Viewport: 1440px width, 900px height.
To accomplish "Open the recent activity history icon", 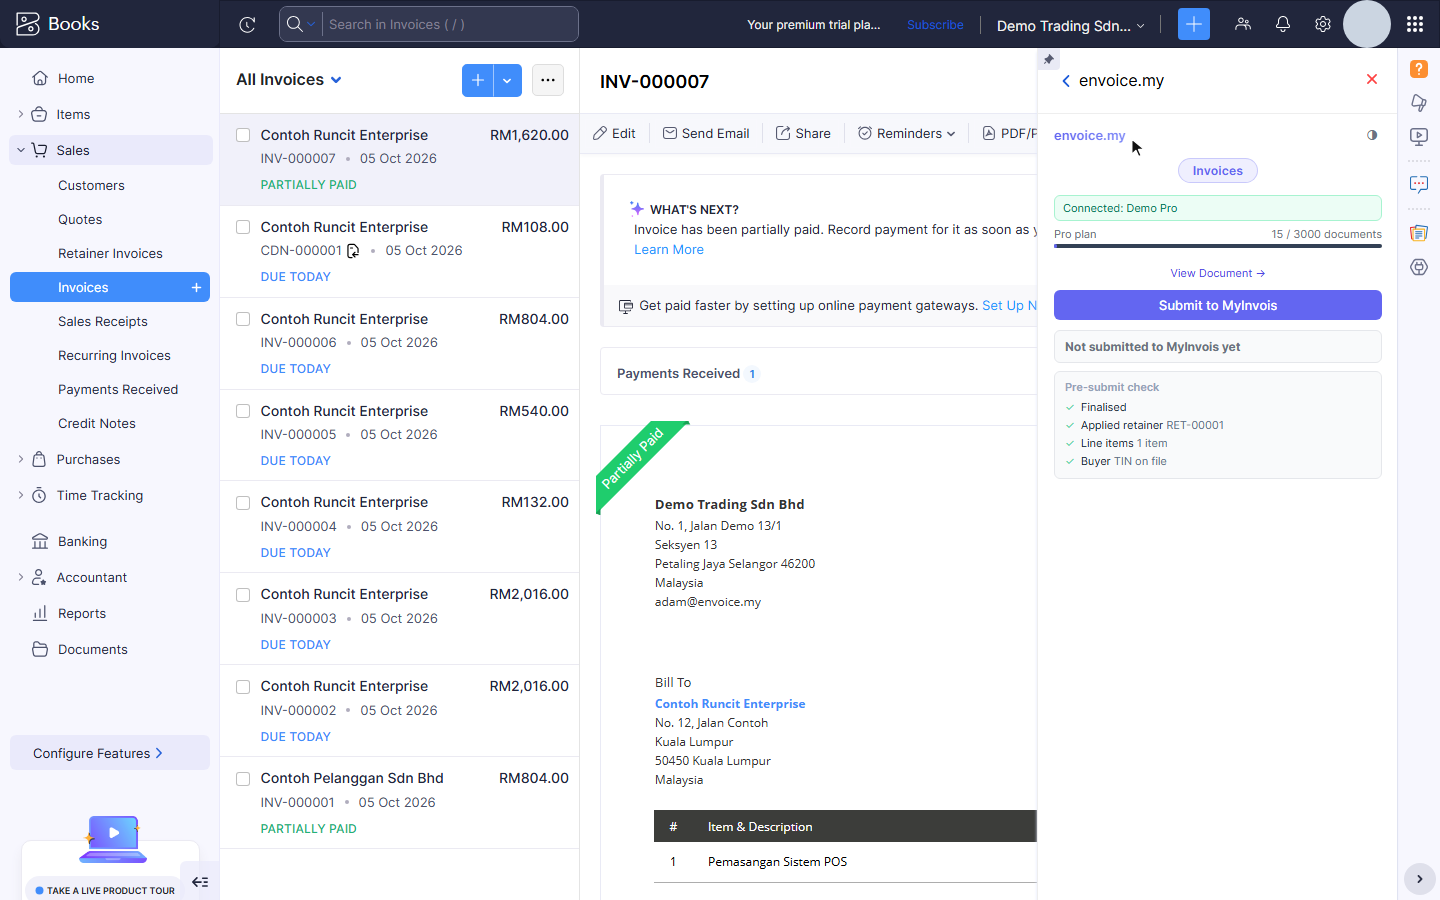I will pyautogui.click(x=247, y=24).
